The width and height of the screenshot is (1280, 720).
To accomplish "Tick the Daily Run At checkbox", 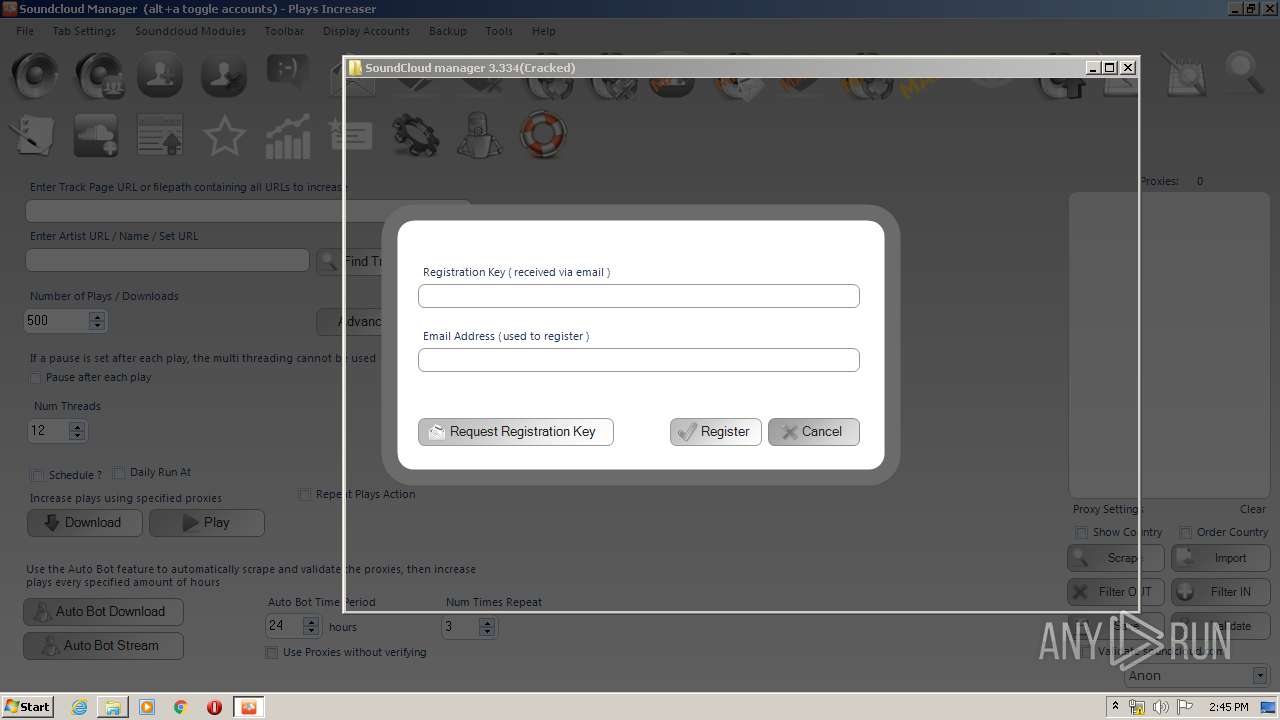I will click(119, 472).
